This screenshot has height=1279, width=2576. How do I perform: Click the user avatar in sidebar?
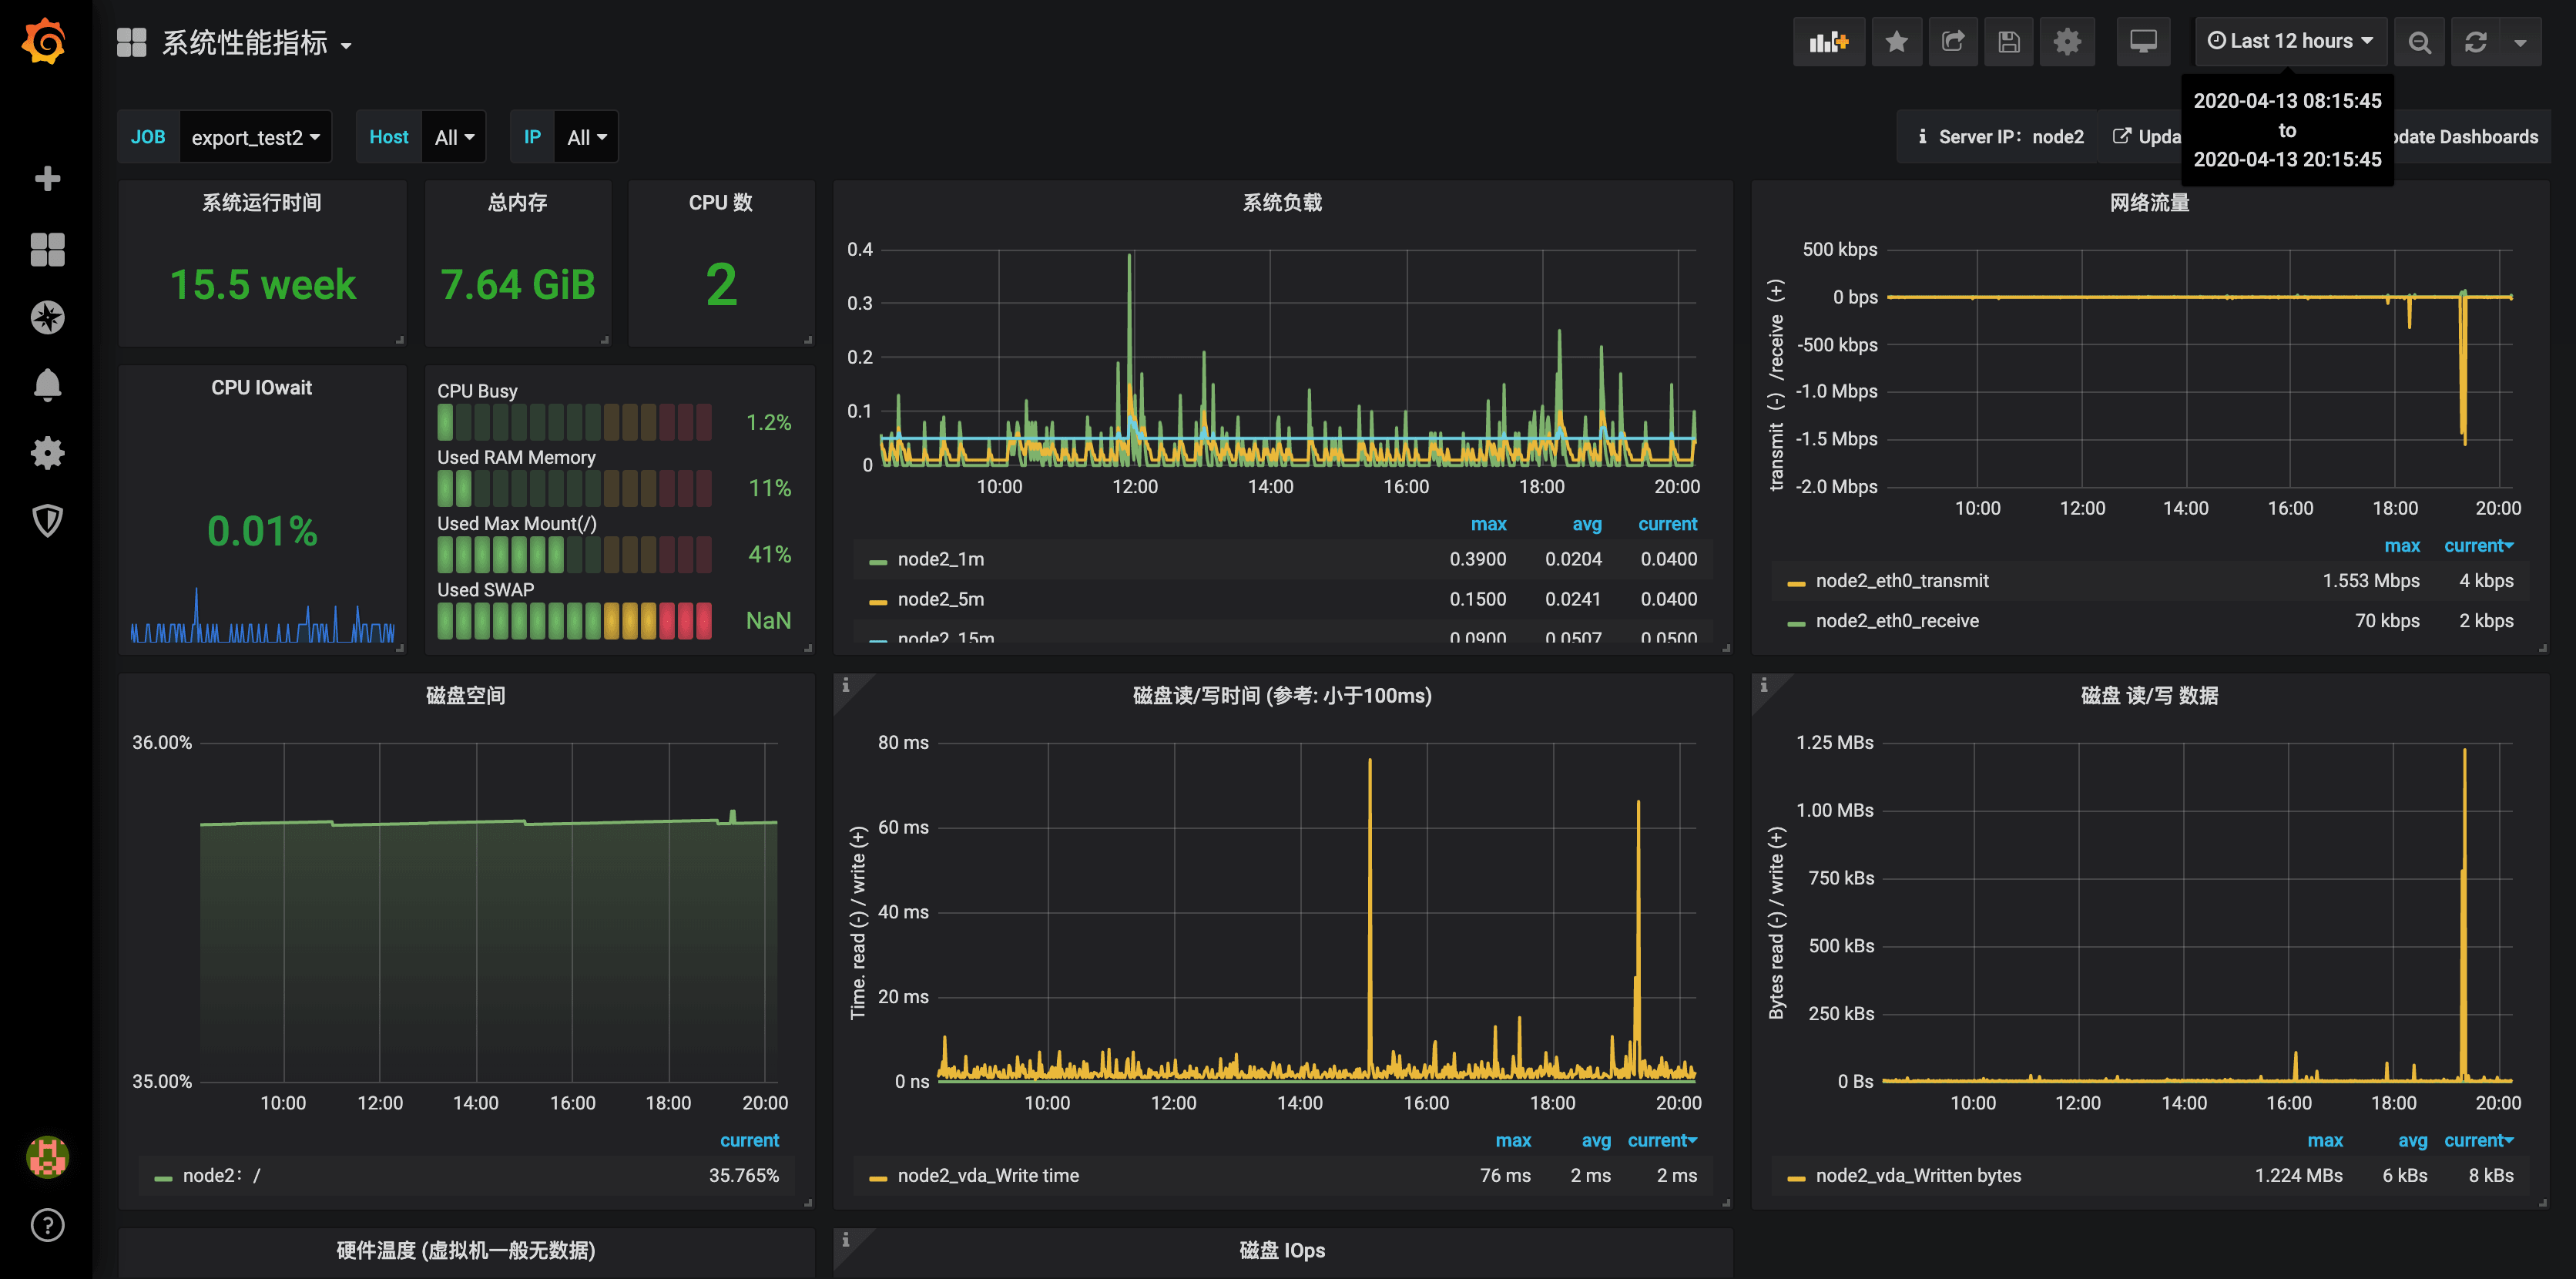47,1157
